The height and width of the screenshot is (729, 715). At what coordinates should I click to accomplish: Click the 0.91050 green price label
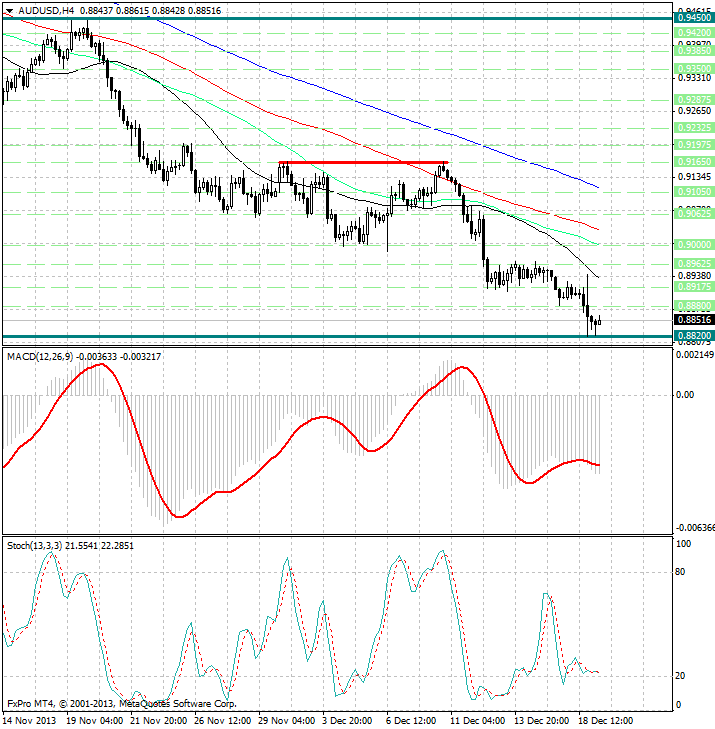point(693,191)
